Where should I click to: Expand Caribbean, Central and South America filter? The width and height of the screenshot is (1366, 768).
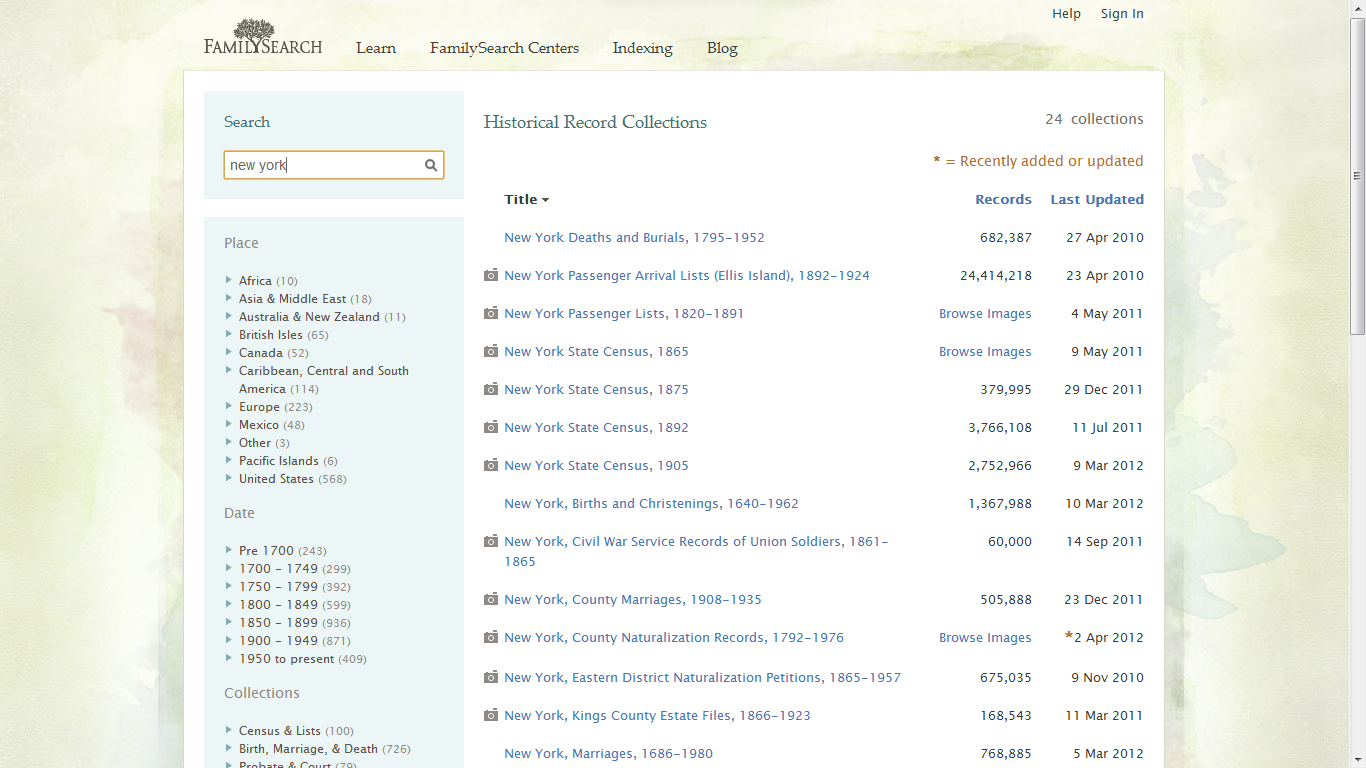tap(229, 370)
